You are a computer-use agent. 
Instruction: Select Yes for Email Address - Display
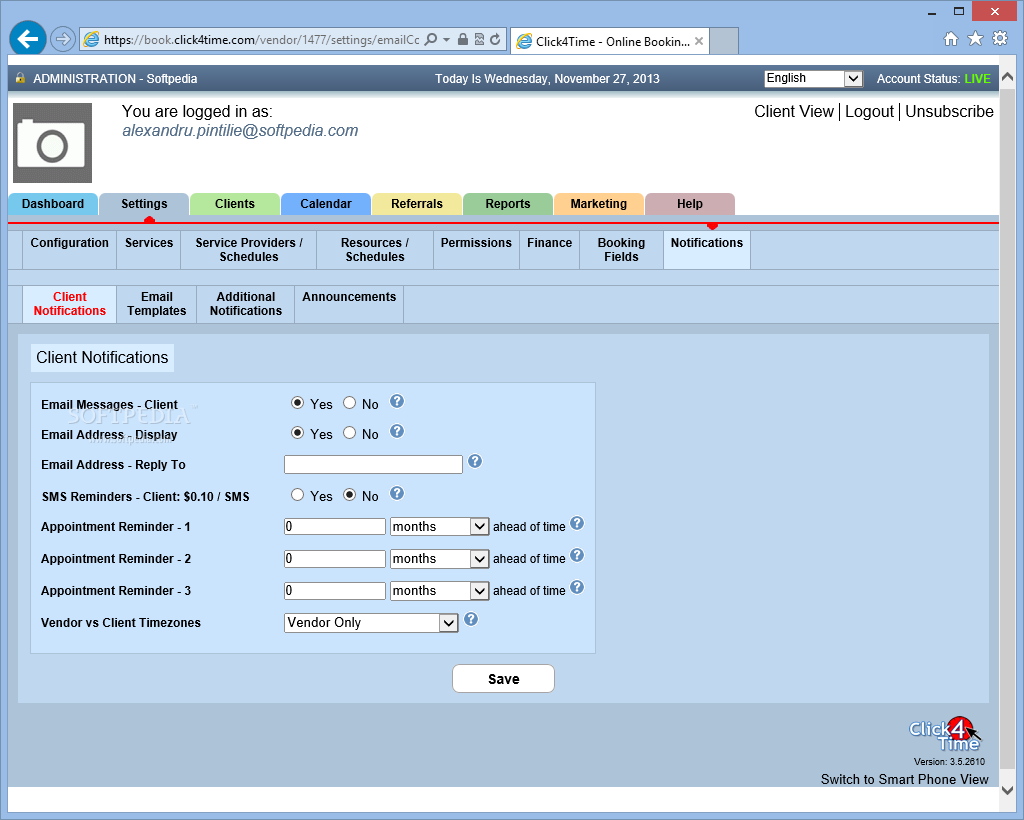pyautogui.click(x=297, y=433)
